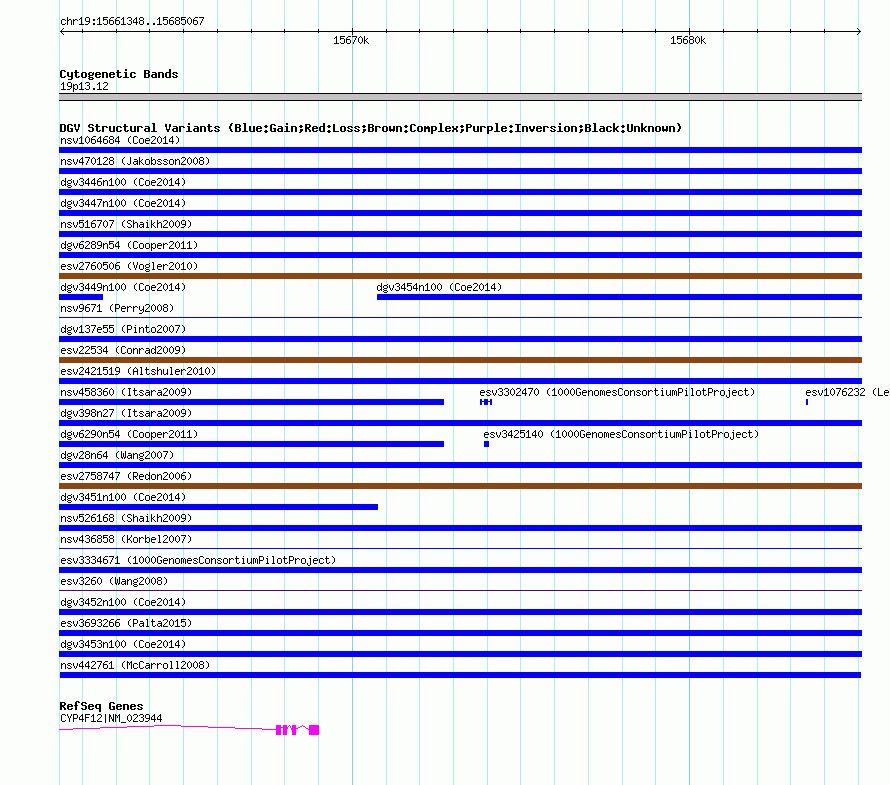
Task: Select the dgv3453n100 (Coe2014) label
Action: point(123,644)
